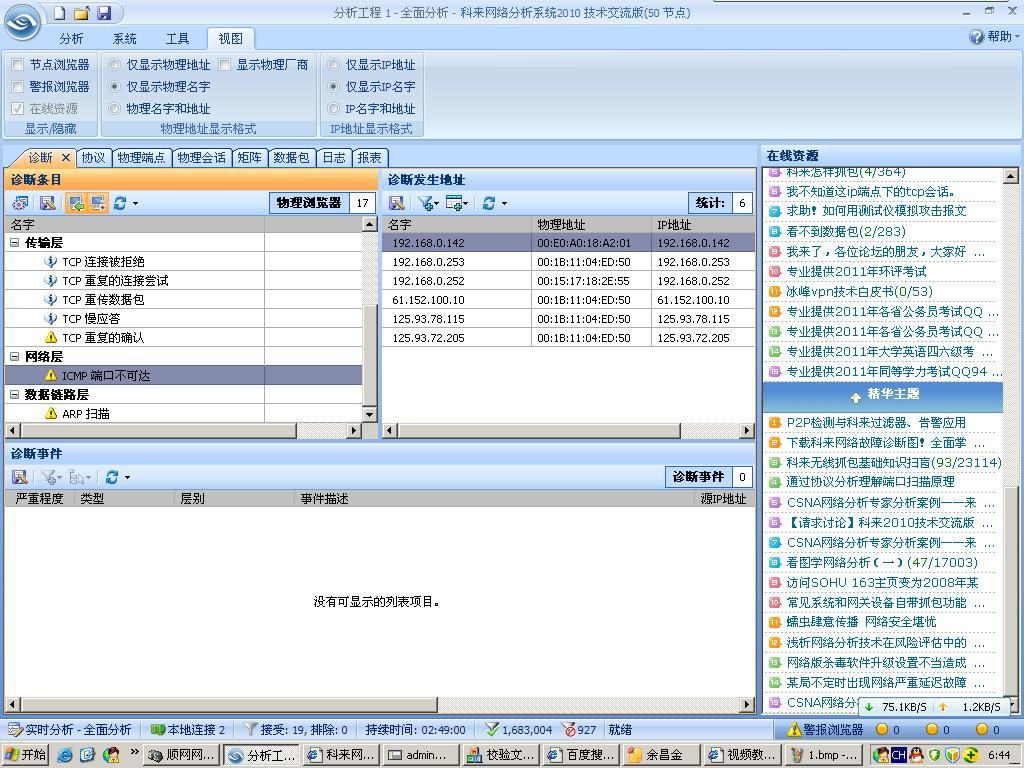Click the gear settings icon in 诊断条目 toolbar
The height and width of the screenshot is (768, 1024).
point(20,203)
